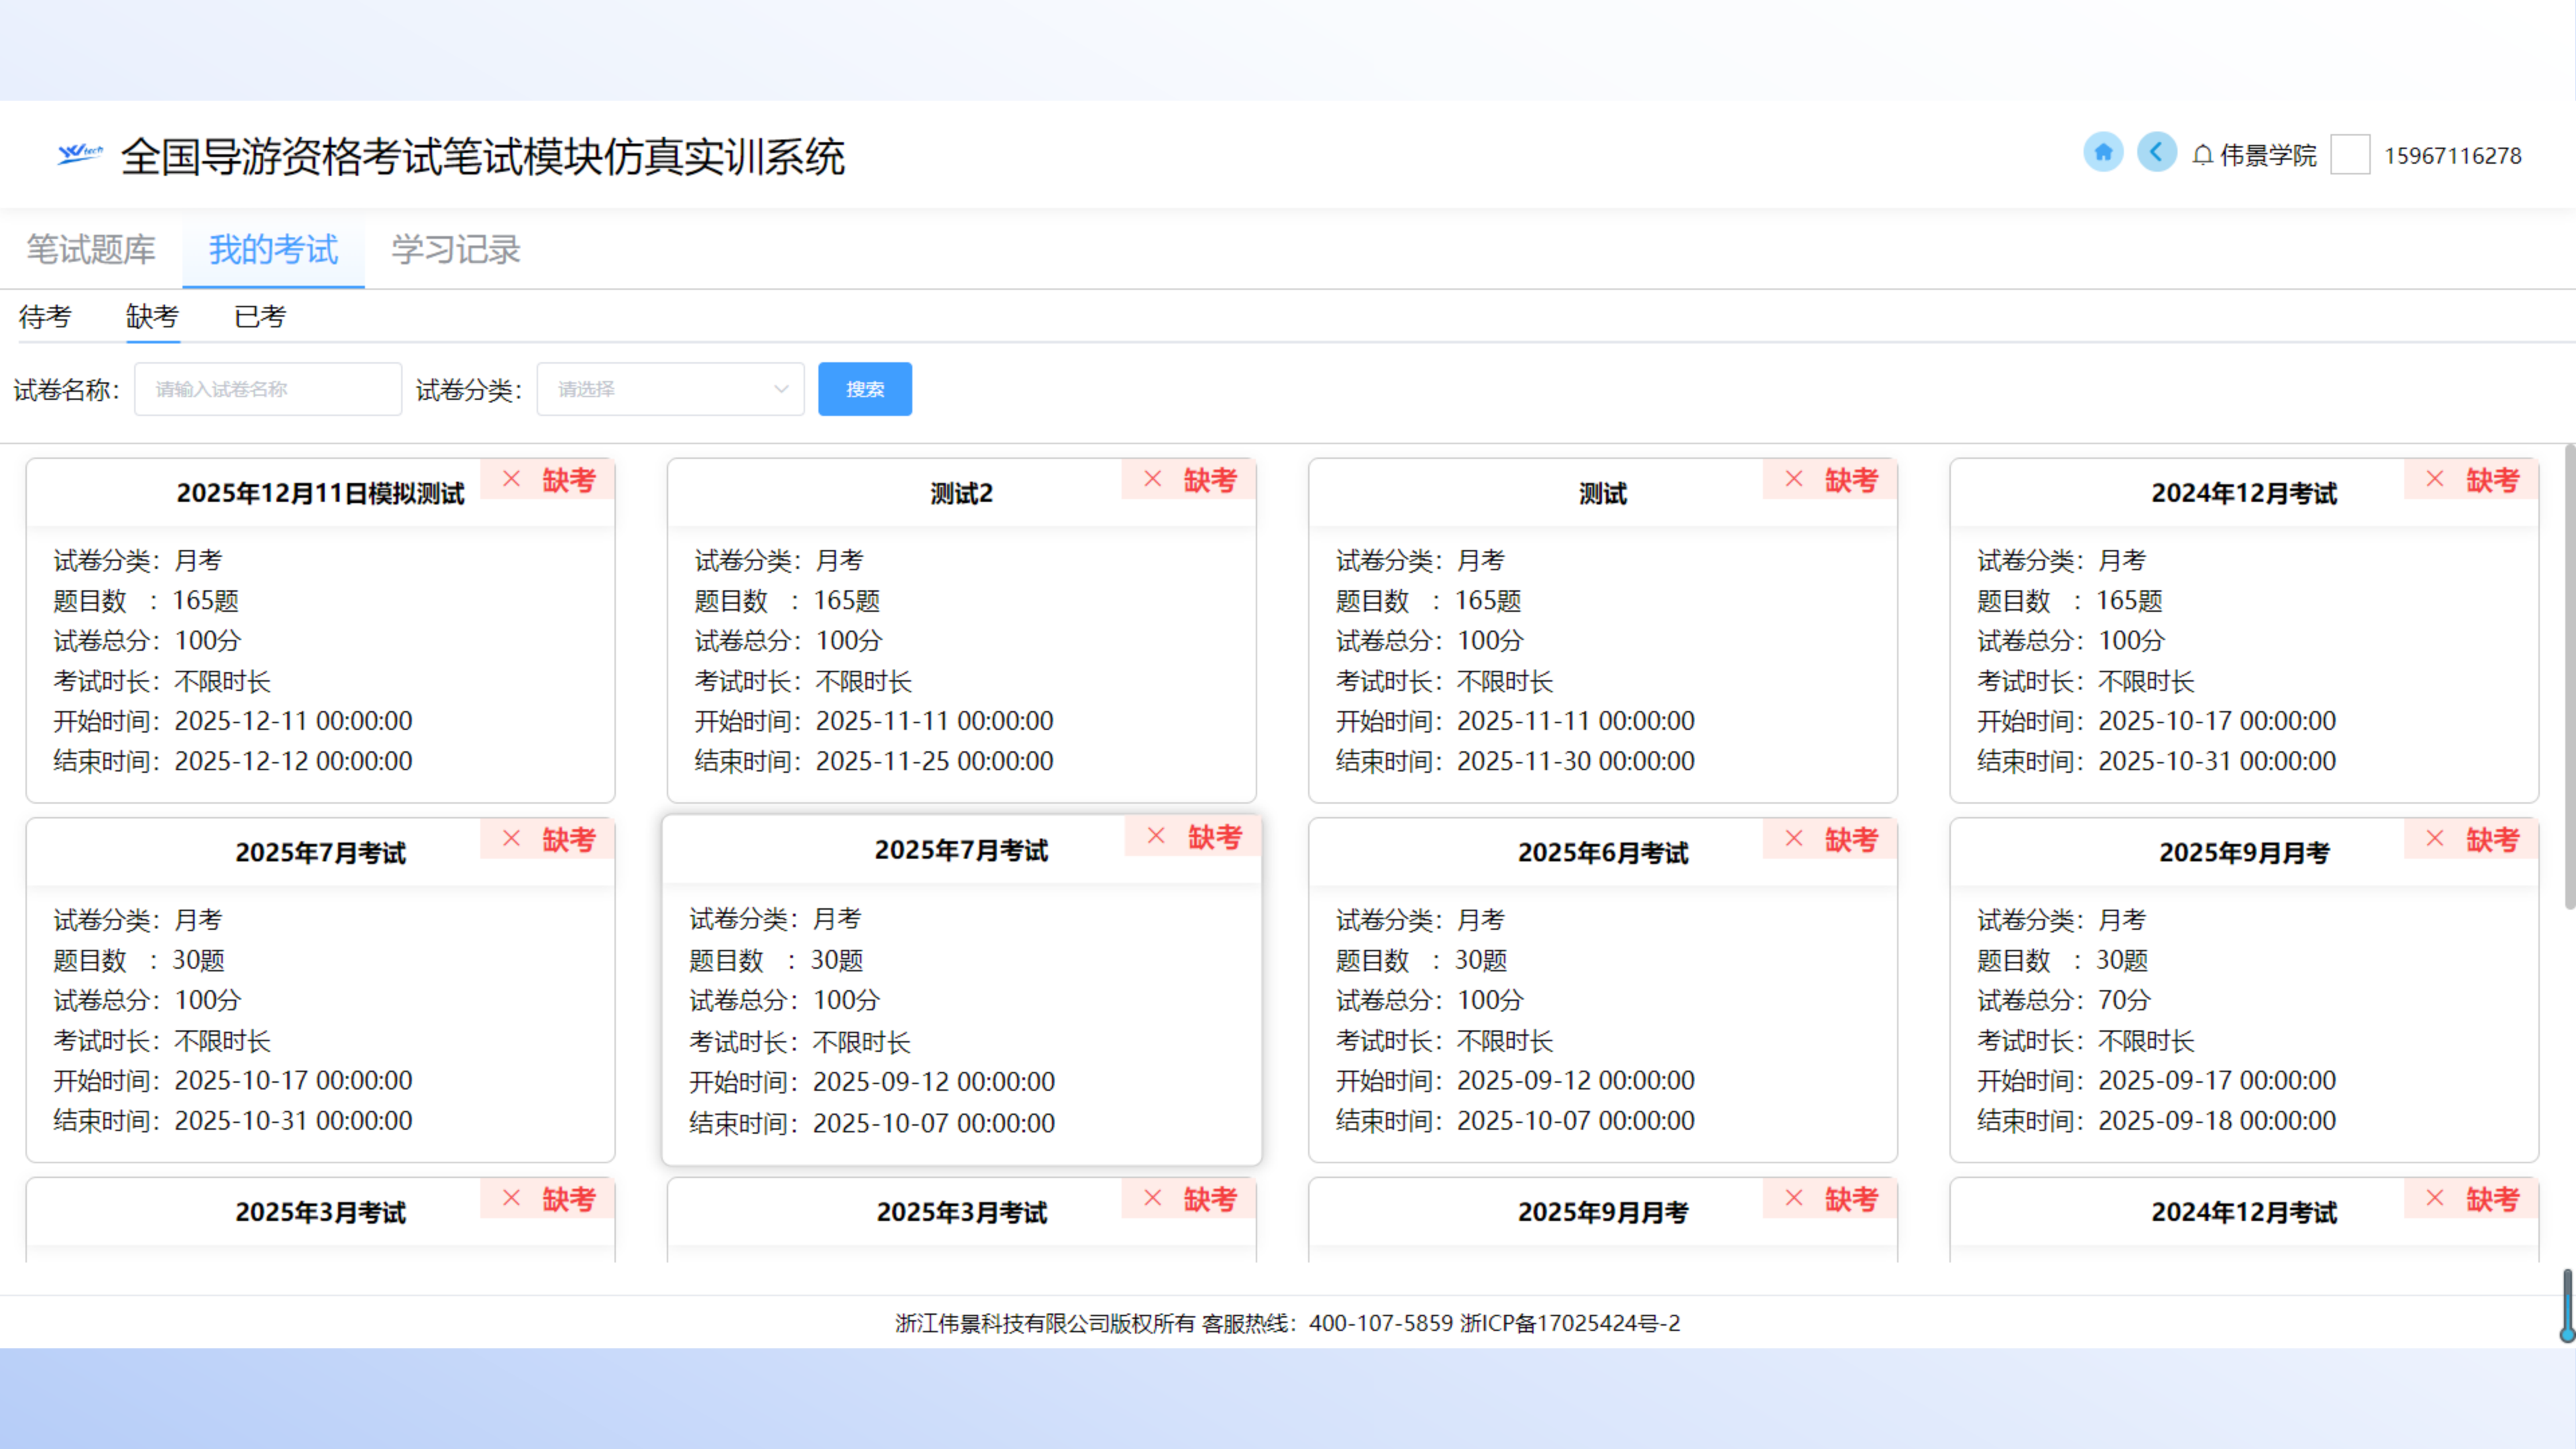This screenshot has height=1449, width=2576.
Task: Click 伟景学院 label in header
Action: pos(2268,156)
